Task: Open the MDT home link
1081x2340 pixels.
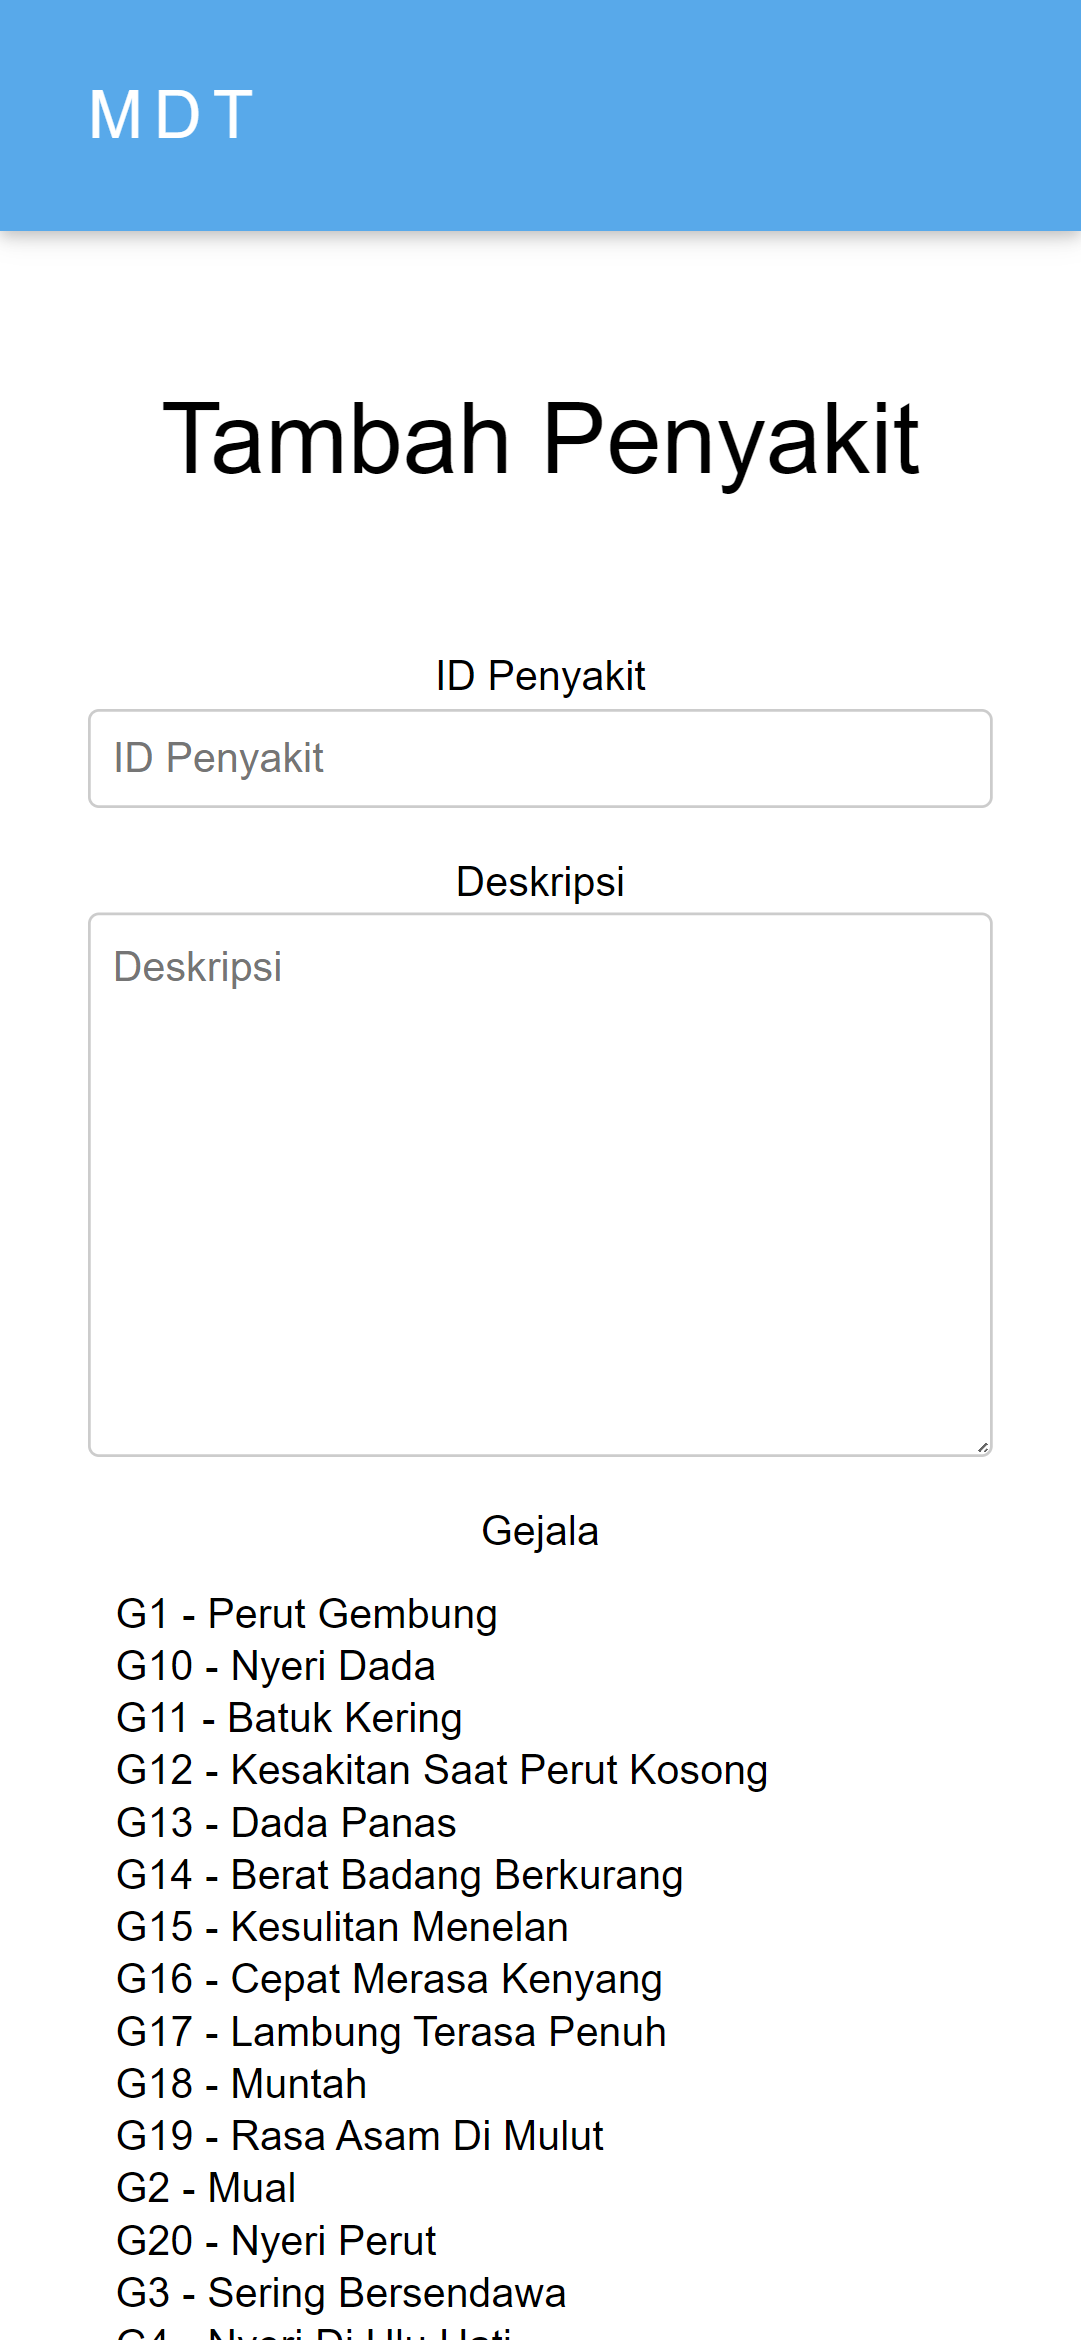Action: [171, 114]
